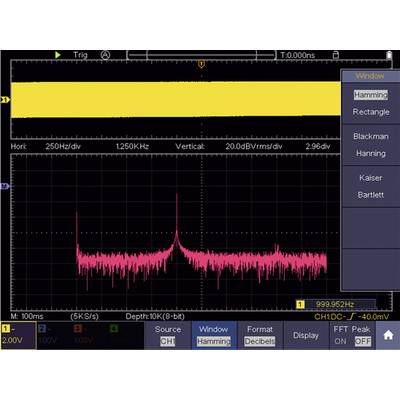
Task: Click the auto trigger mode 'A' icon
Action: click(x=105, y=55)
